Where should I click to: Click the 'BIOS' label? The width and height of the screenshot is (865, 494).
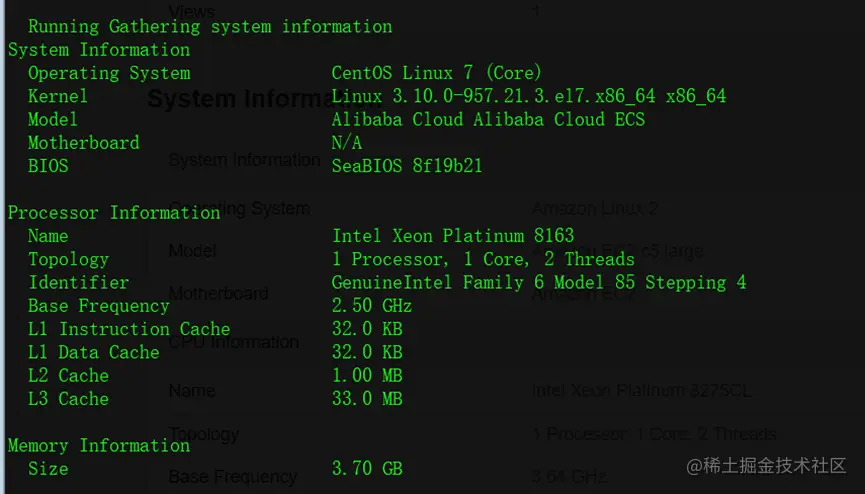(x=49, y=166)
